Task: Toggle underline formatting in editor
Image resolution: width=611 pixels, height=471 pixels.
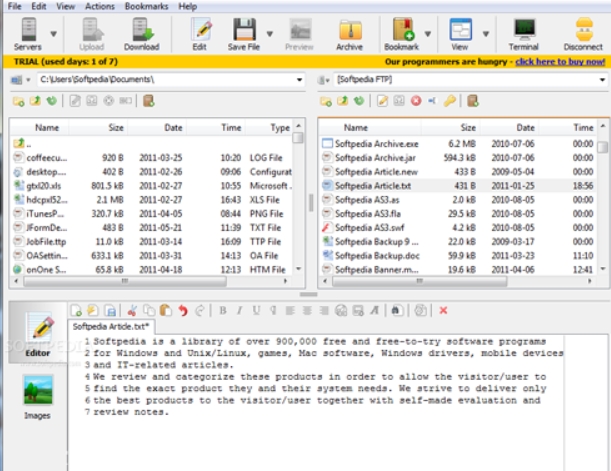Action: 256,310
